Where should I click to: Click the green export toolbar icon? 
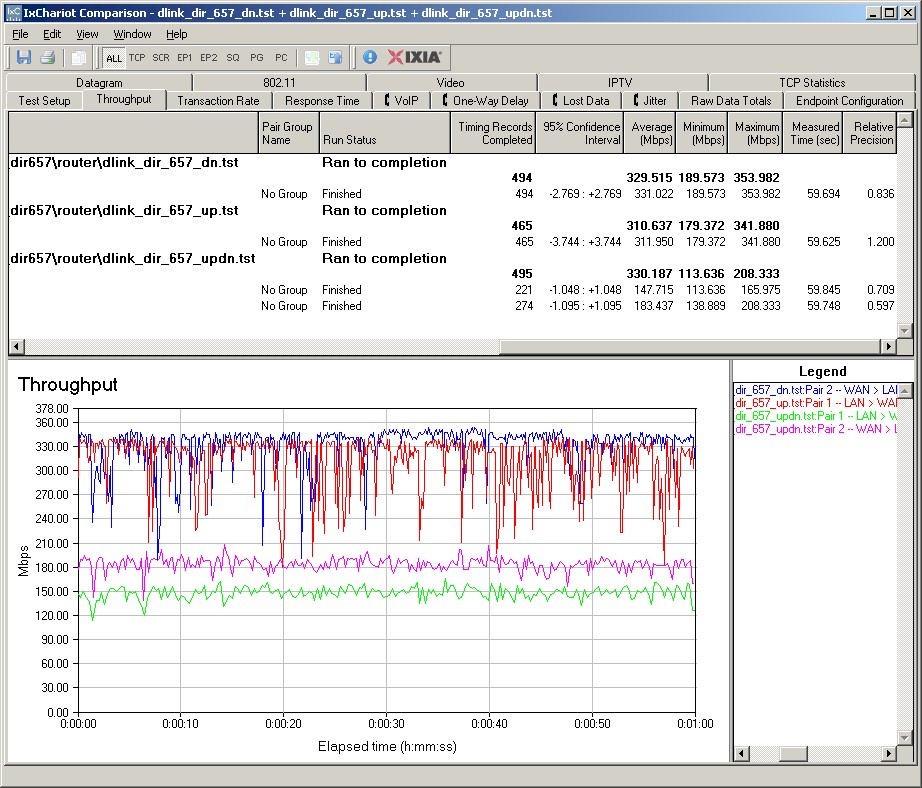tap(312, 57)
